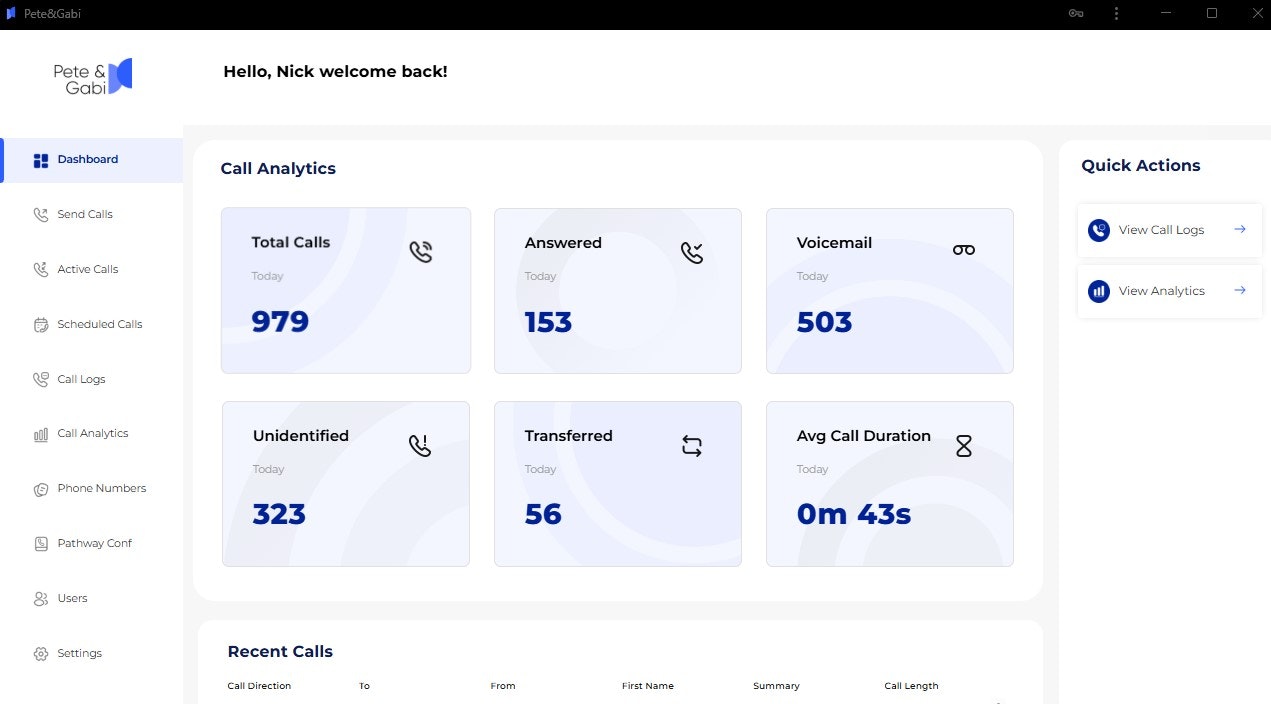Click the arrow next to View Call Logs
This screenshot has height=704, width=1271.
(1240, 229)
